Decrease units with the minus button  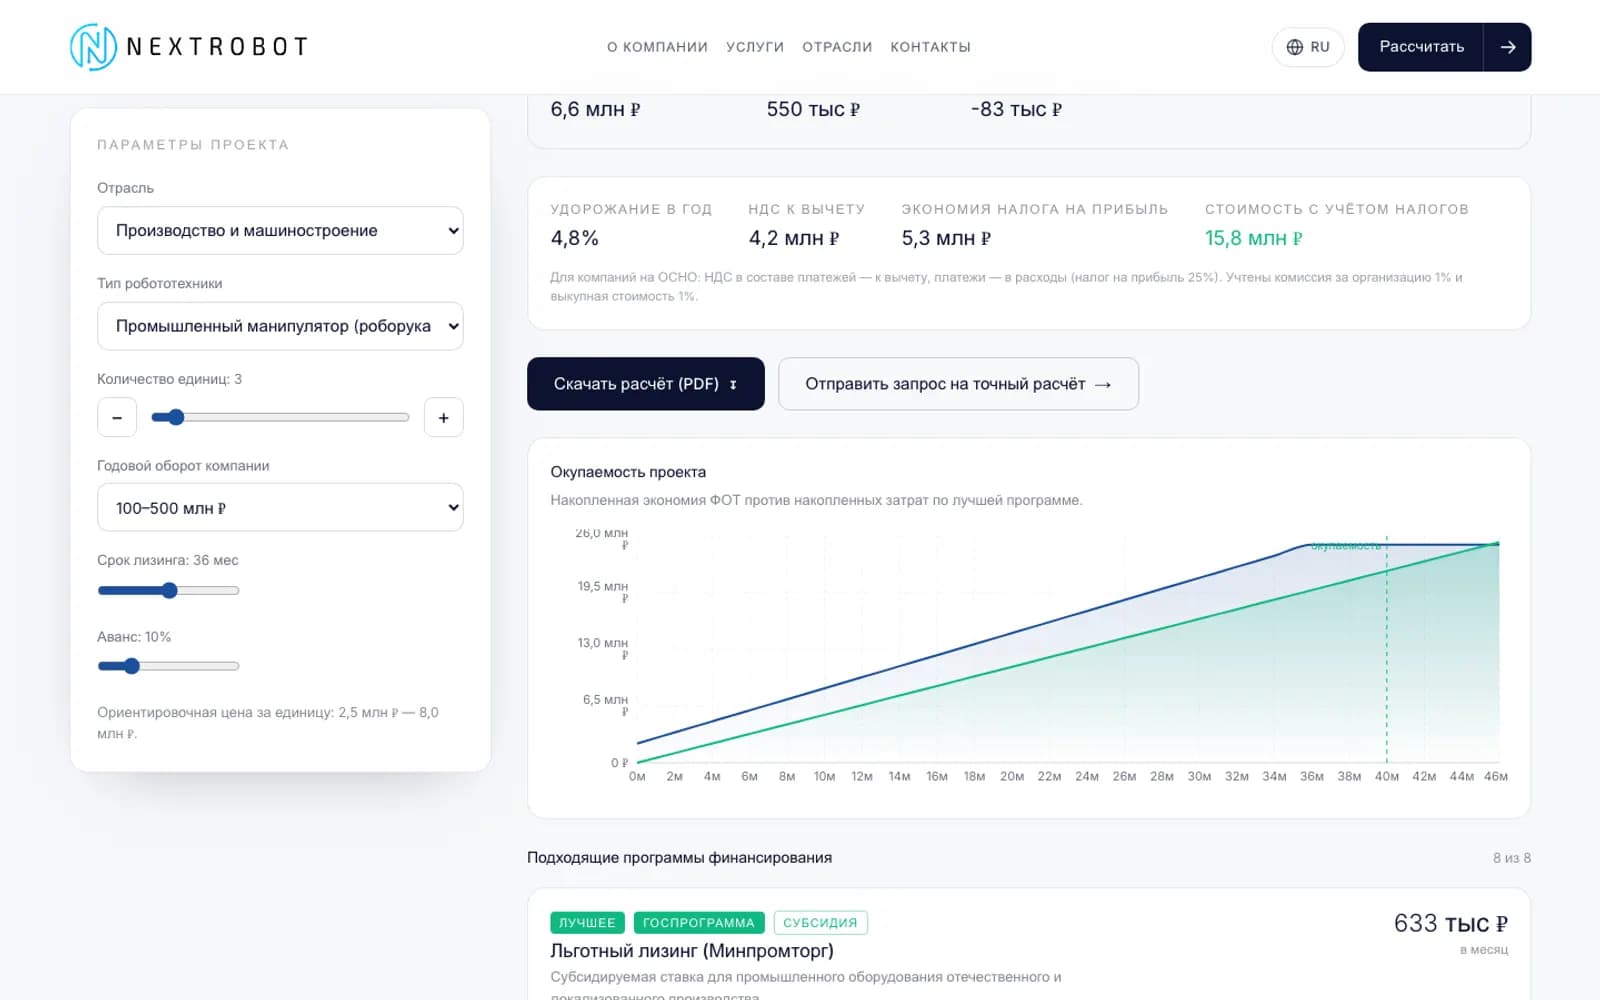(117, 417)
